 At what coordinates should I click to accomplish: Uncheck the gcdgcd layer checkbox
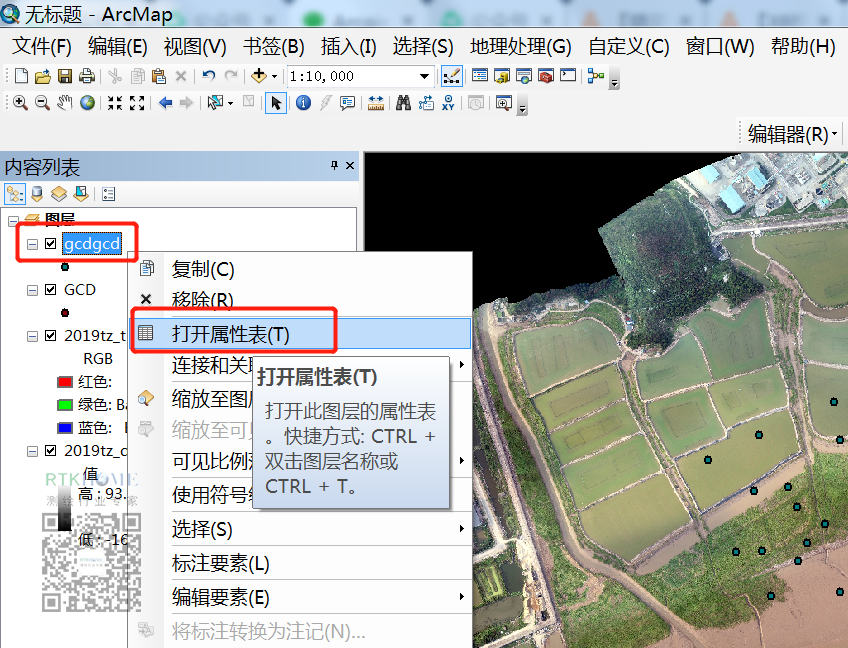[51, 244]
